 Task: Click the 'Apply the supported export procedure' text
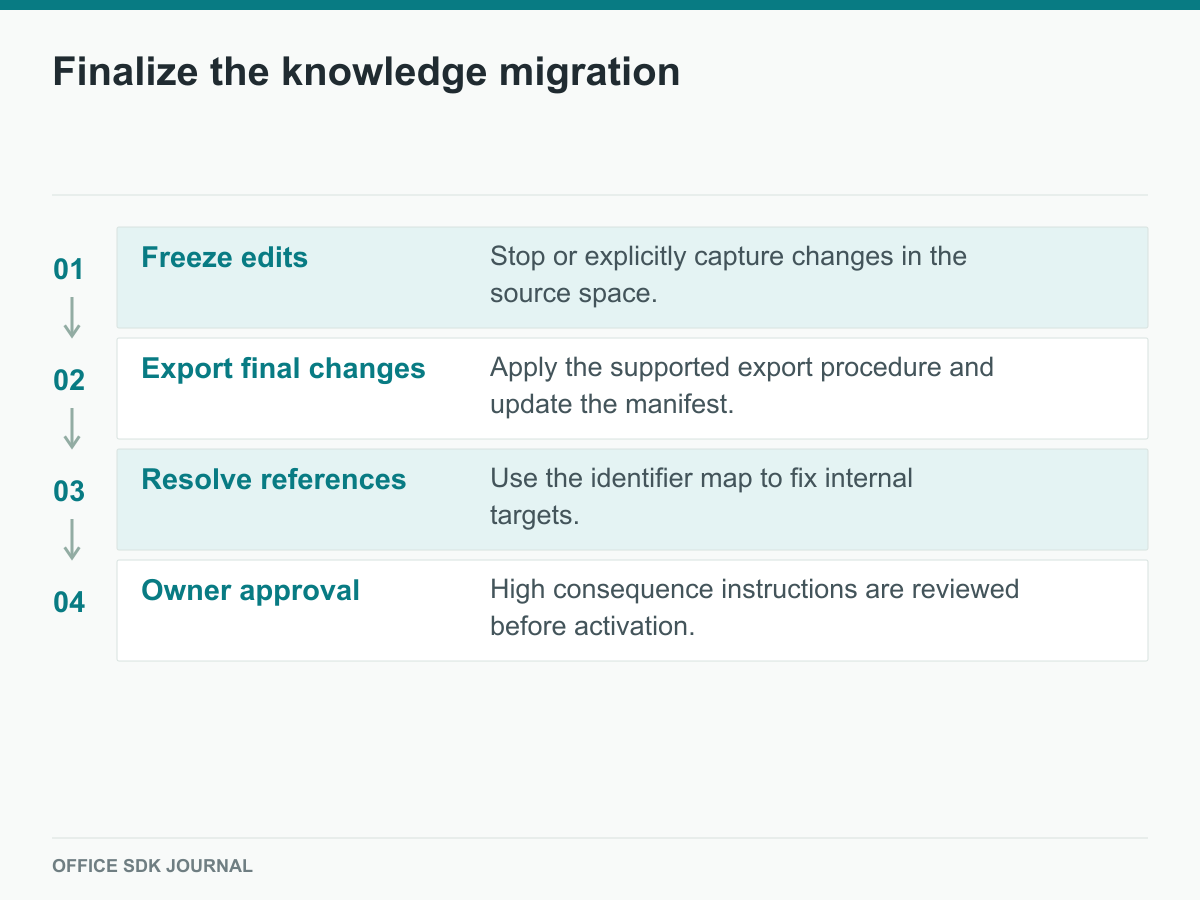[x=742, y=386]
